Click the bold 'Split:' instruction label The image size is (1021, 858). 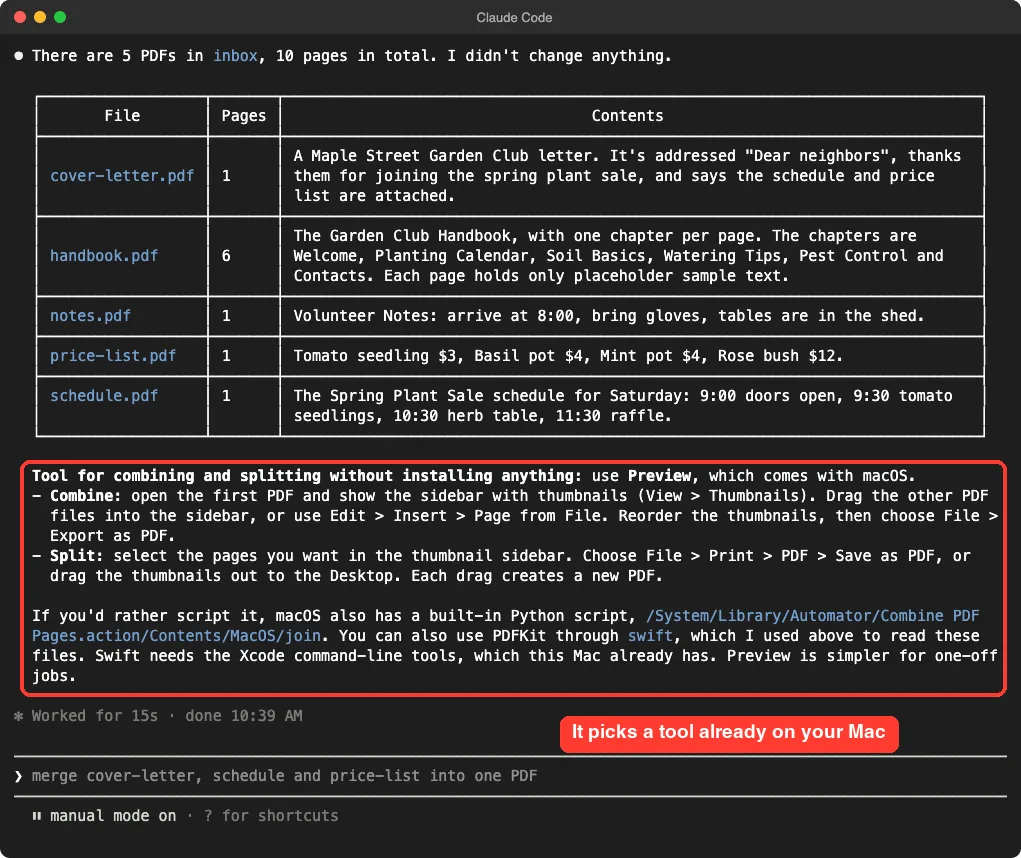77,556
